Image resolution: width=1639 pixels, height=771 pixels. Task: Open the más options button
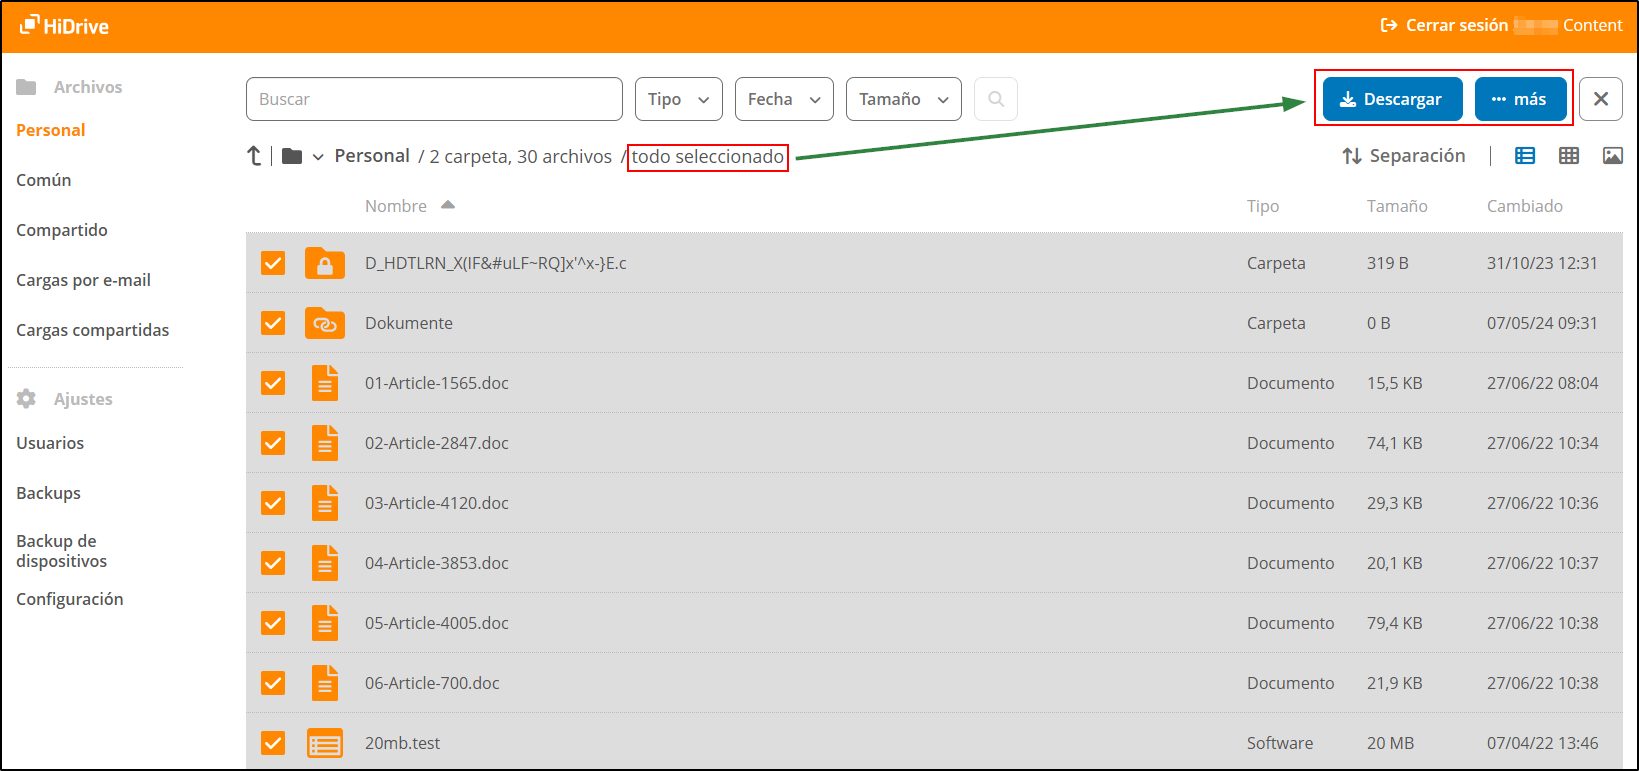1520,99
